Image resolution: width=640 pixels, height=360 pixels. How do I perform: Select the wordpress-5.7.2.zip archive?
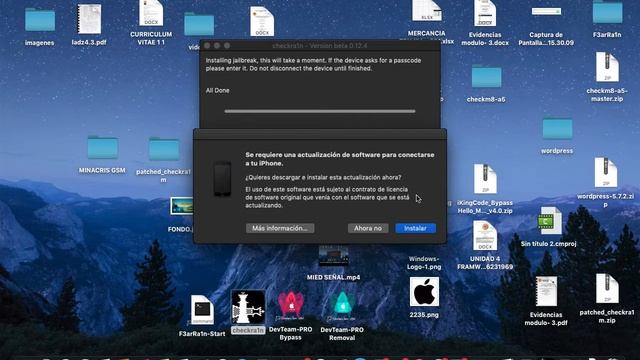tap(606, 173)
